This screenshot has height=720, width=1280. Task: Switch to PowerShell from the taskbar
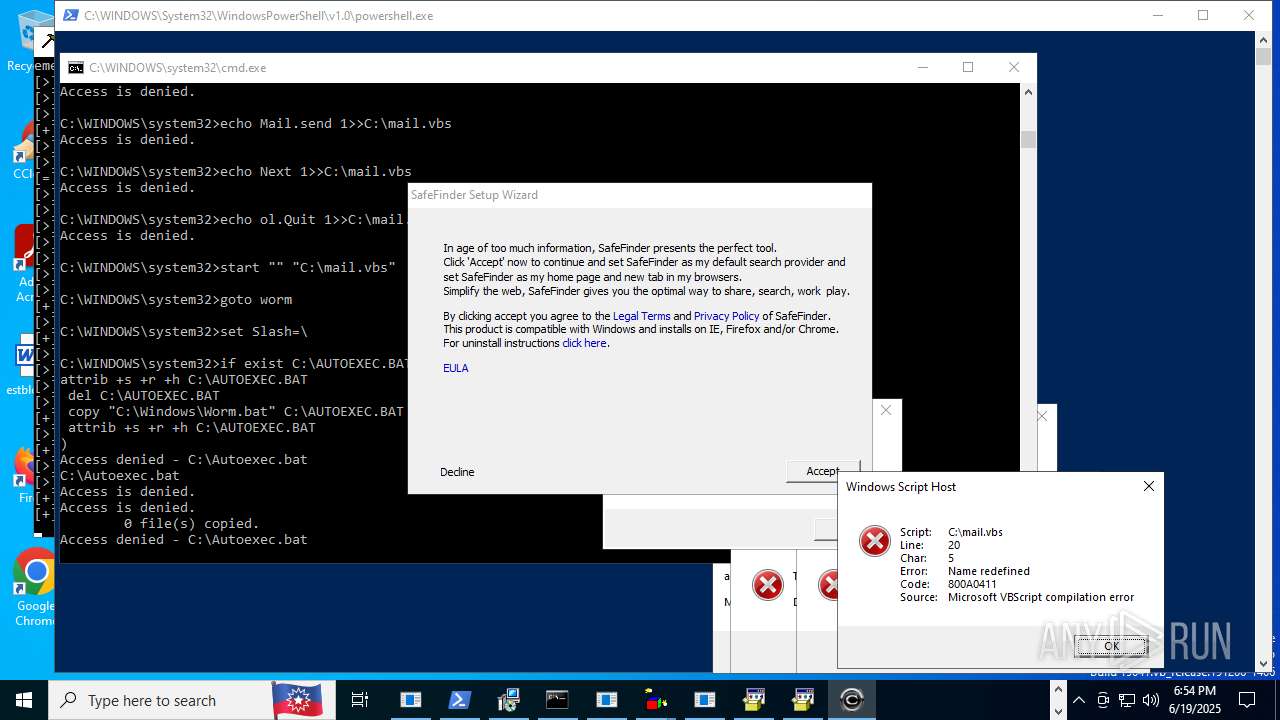pos(459,700)
